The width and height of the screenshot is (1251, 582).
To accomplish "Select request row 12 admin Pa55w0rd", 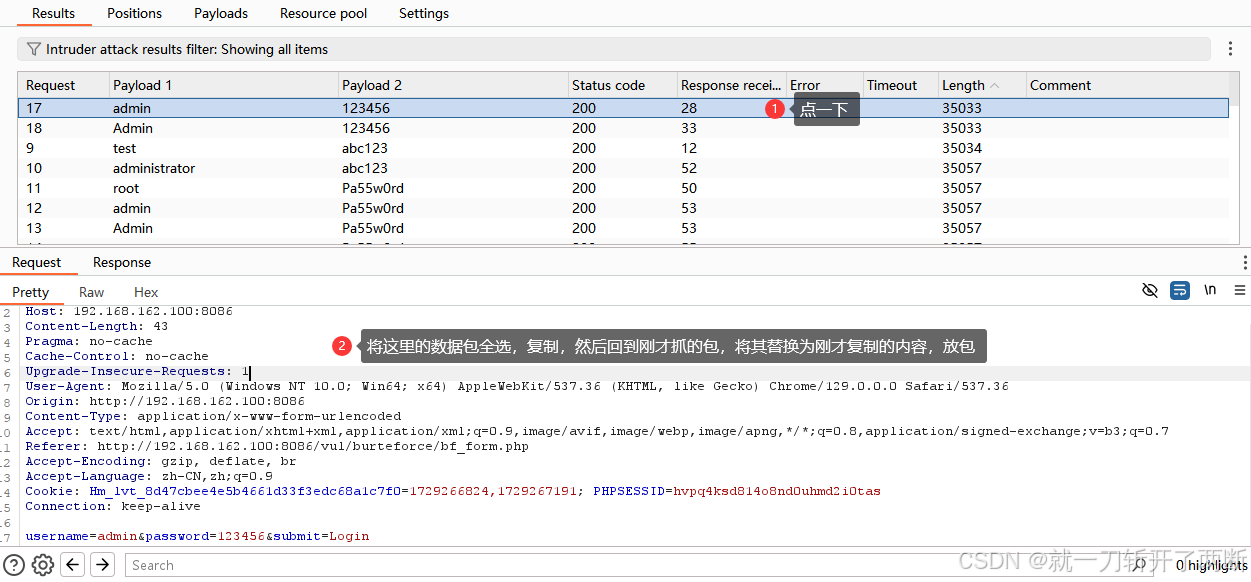I will [623, 208].
